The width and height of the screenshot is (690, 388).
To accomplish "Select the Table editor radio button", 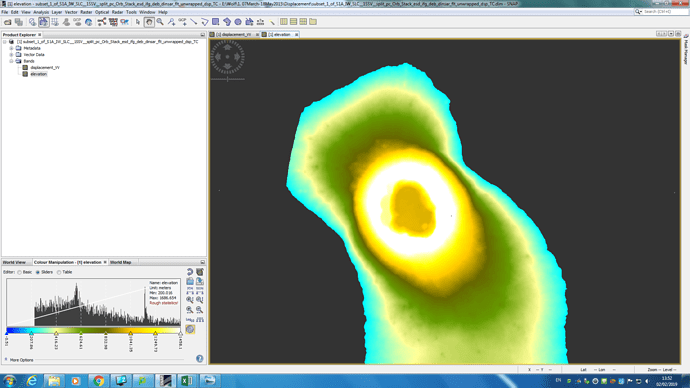I will click(x=59, y=272).
